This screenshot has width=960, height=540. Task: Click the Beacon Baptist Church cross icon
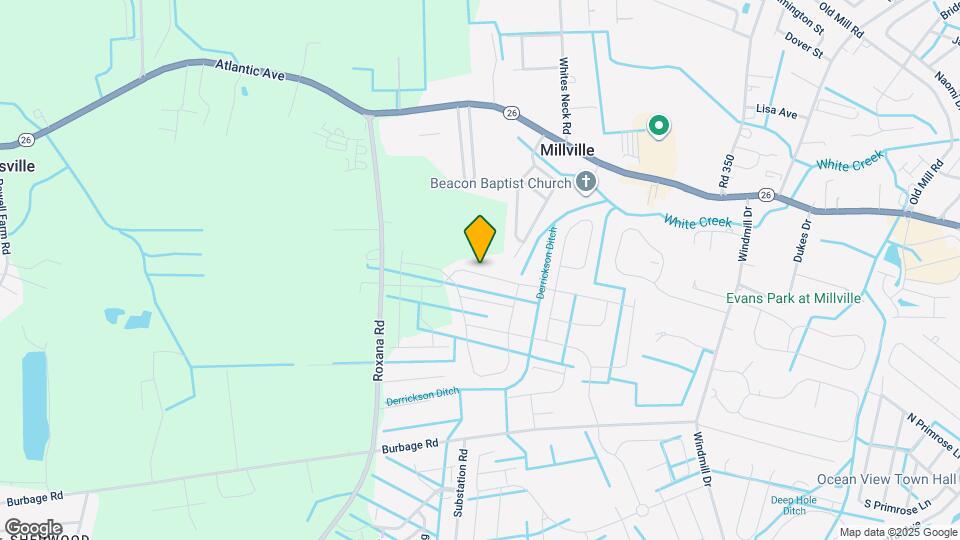click(586, 182)
